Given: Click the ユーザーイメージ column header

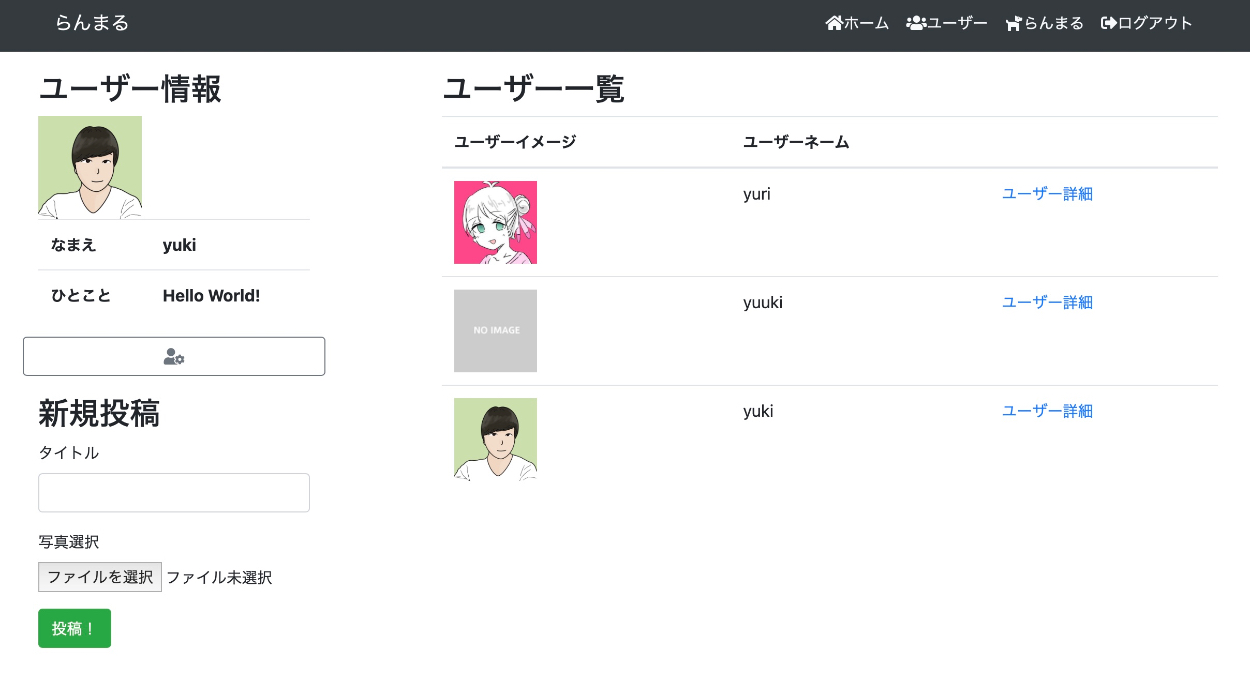Looking at the screenshot, I should click(515, 142).
